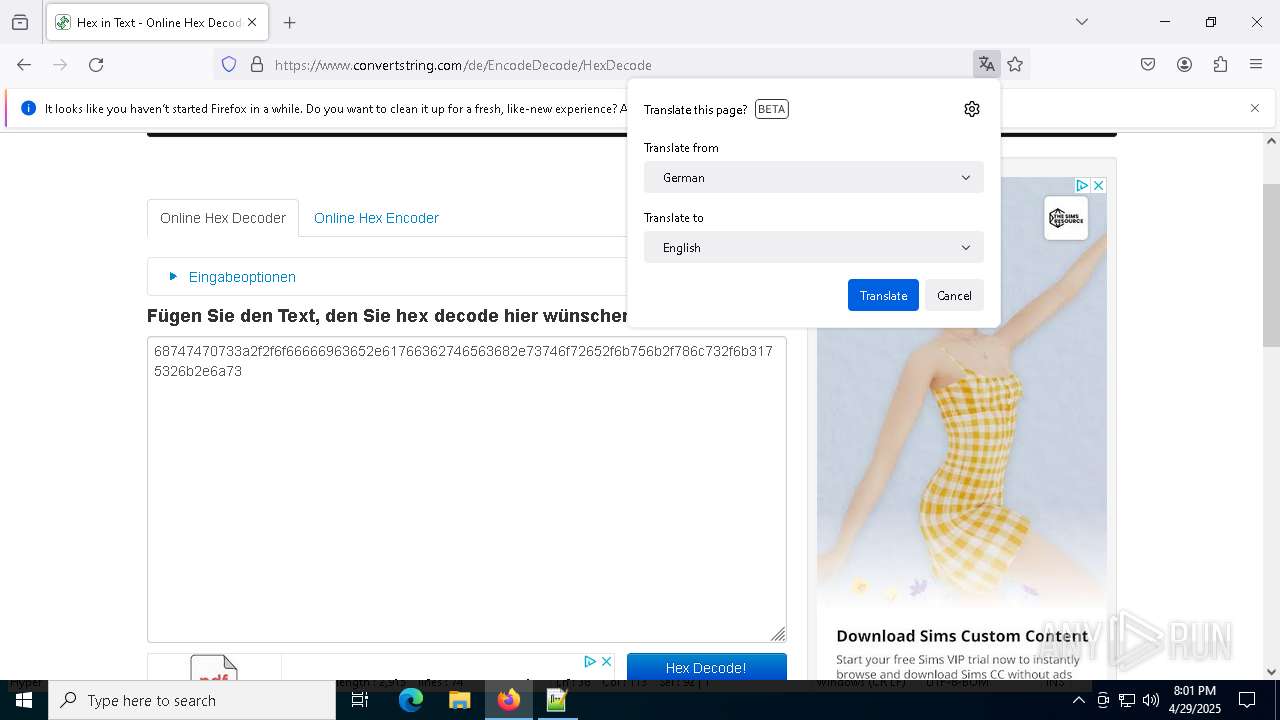1280x720 pixels.
Task: Open Firefox application hamburger menu
Action: pyautogui.click(x=1256, y=65)
